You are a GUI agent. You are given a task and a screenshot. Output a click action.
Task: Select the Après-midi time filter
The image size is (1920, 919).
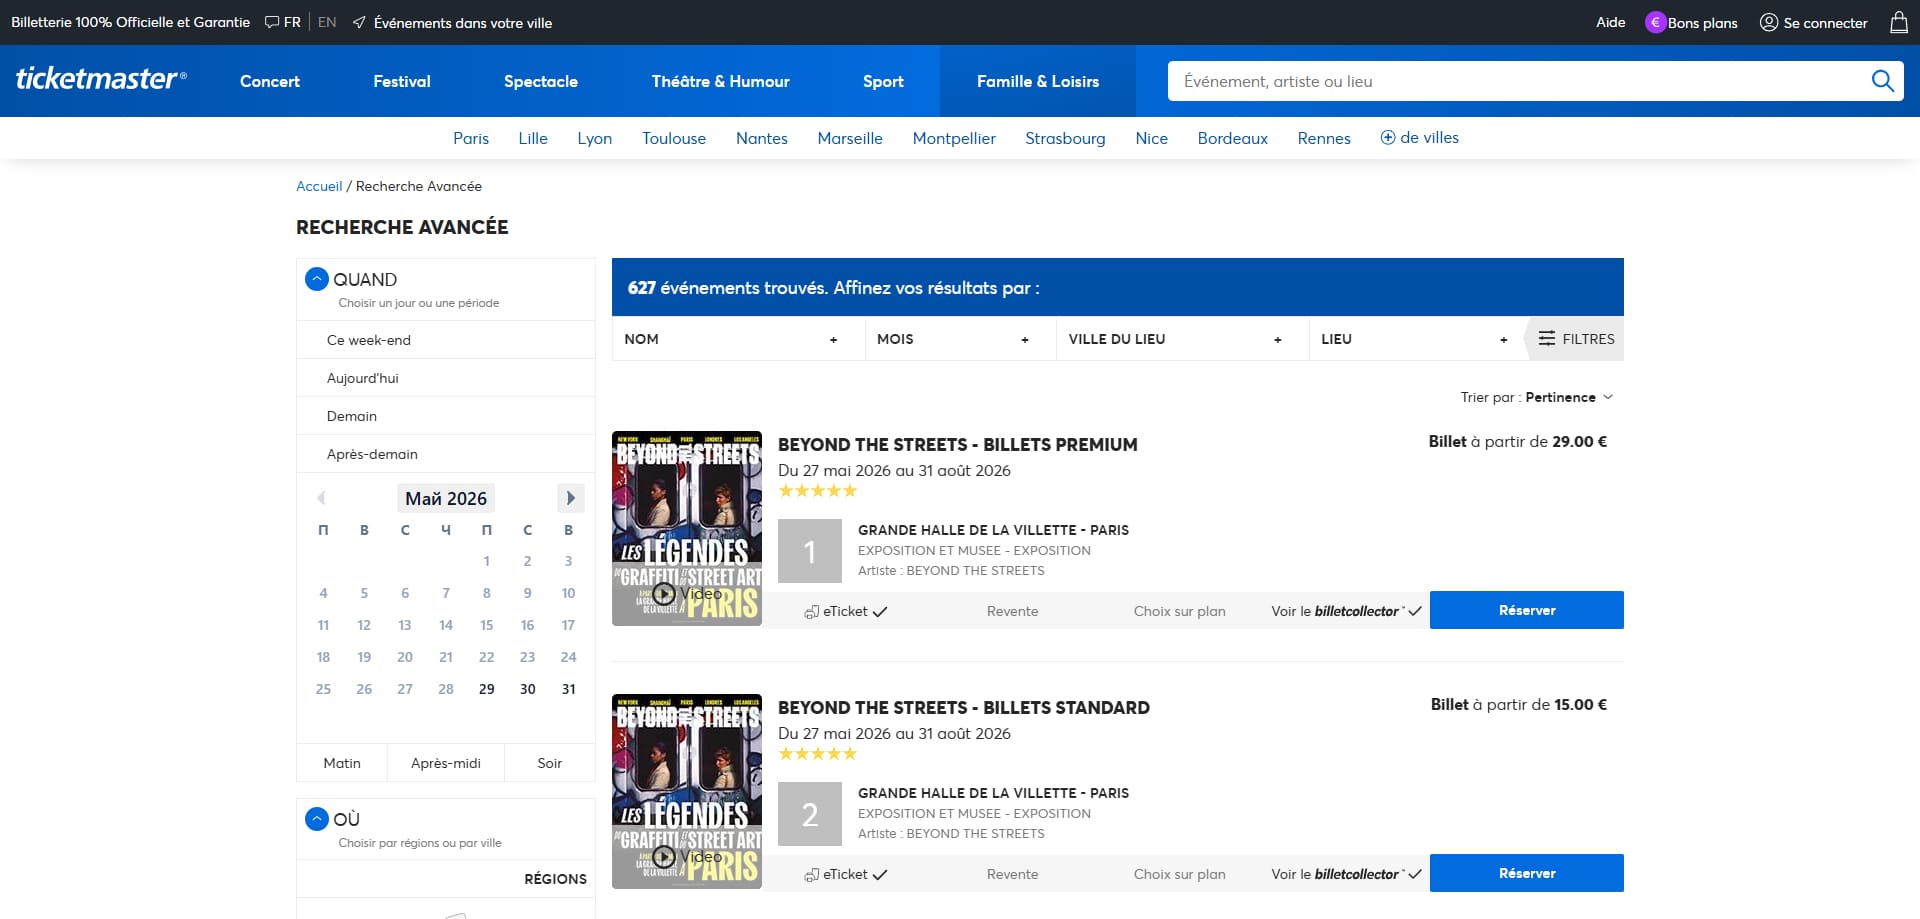click(446, 763)
